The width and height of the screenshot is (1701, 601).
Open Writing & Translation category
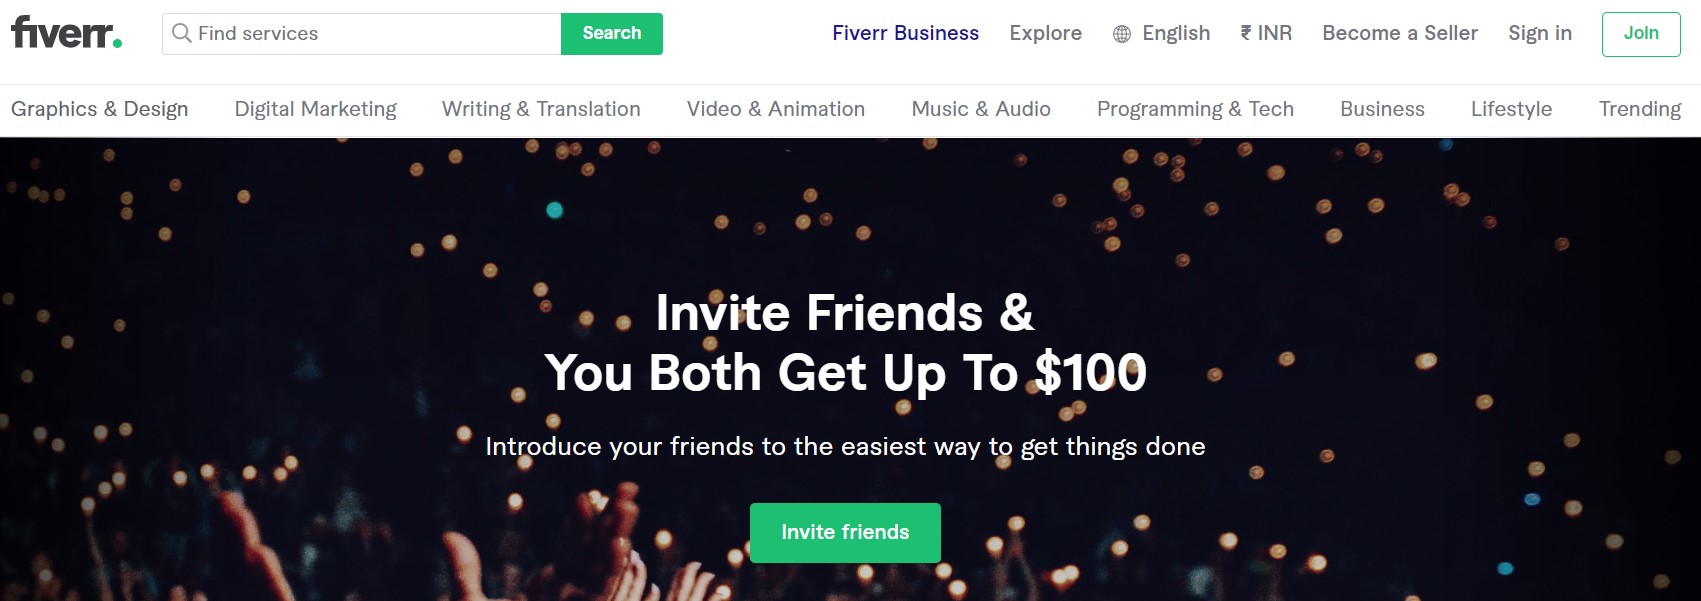[x=541, y=109]
